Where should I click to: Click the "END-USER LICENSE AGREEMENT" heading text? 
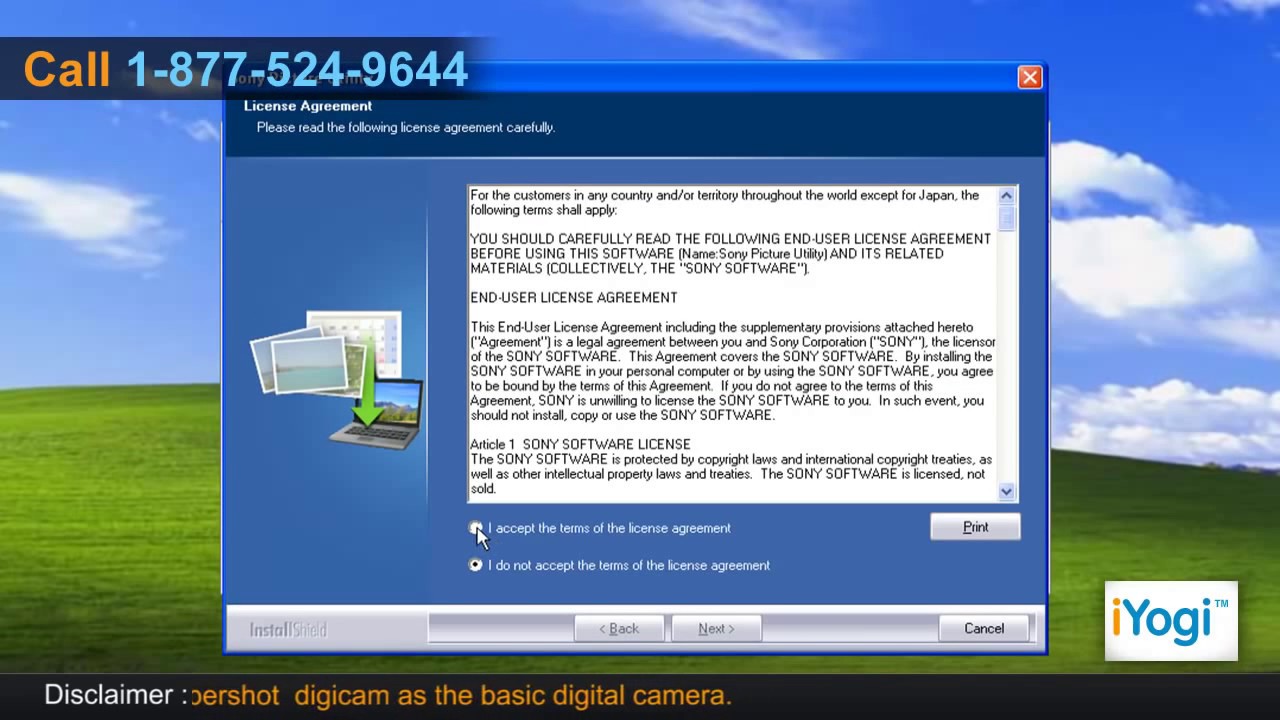(x=574, y=298)
